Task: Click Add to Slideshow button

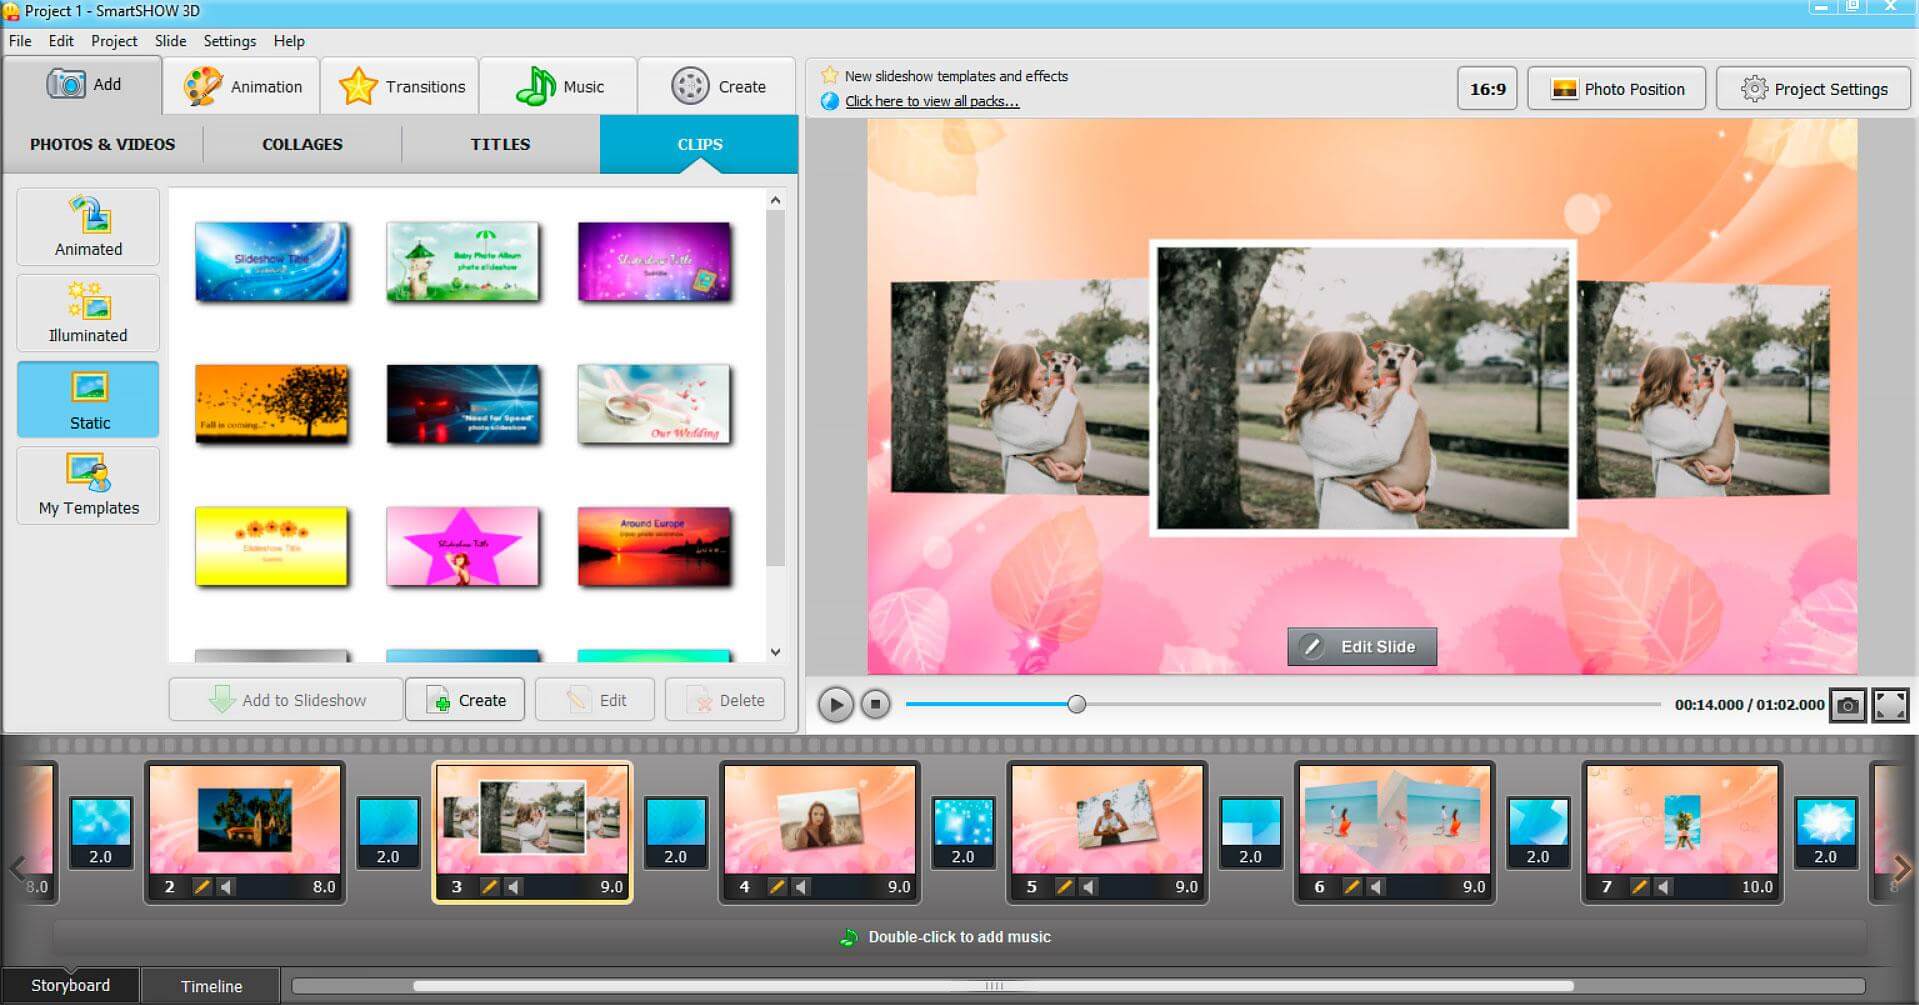Action: point(286,700)
